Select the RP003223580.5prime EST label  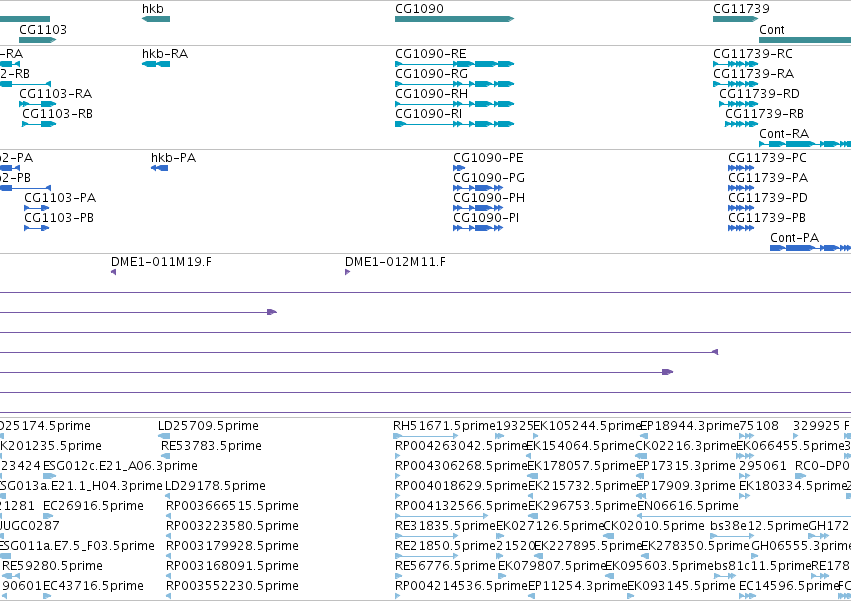232,526
